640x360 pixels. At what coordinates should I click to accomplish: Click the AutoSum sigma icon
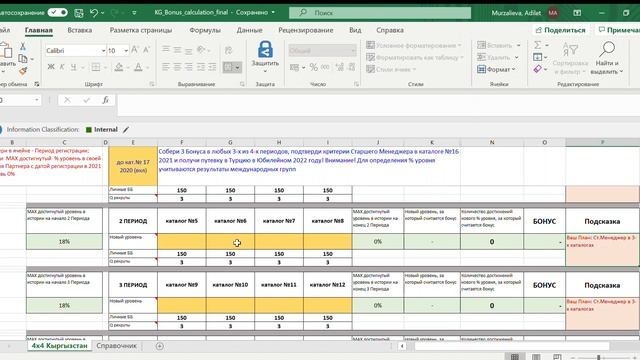click(538, 45)
